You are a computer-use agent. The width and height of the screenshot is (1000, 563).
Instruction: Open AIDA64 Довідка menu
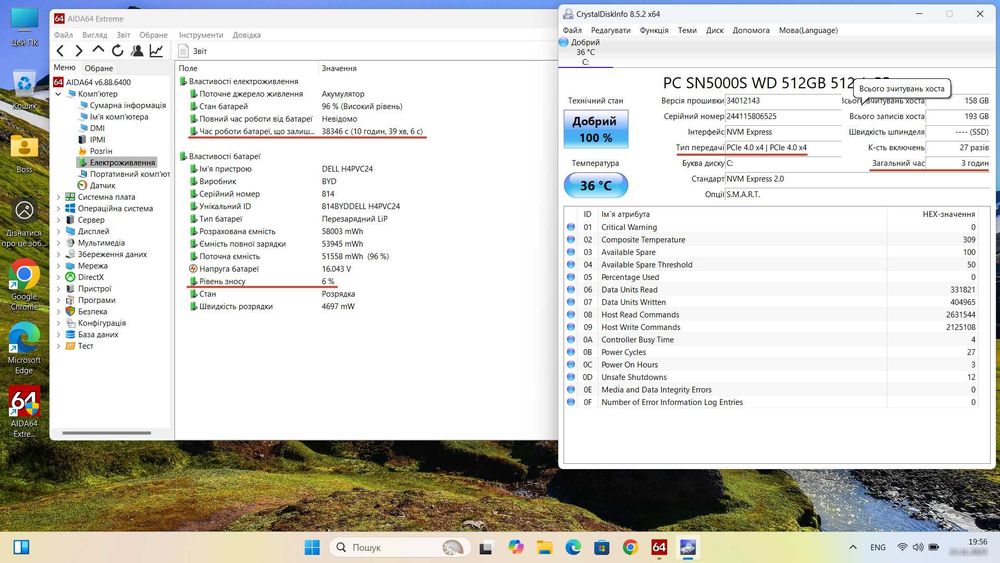point(246,35)
